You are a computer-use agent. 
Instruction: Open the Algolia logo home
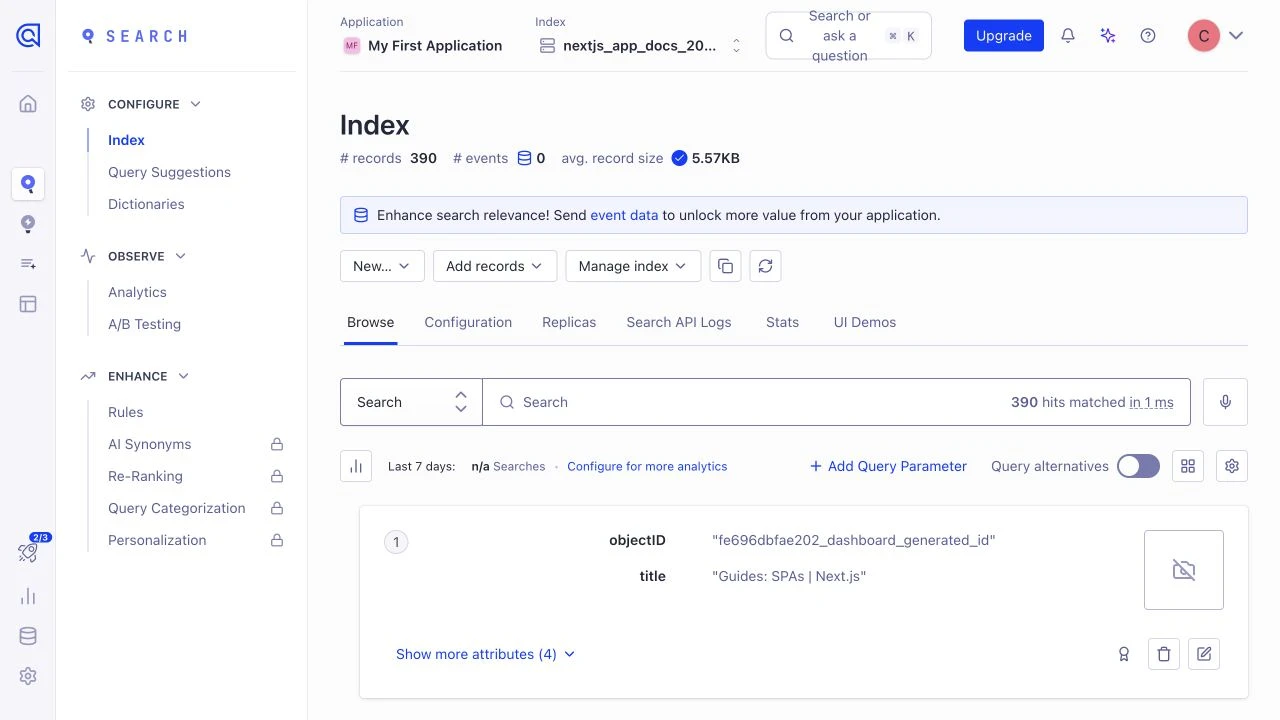(28, 36)
